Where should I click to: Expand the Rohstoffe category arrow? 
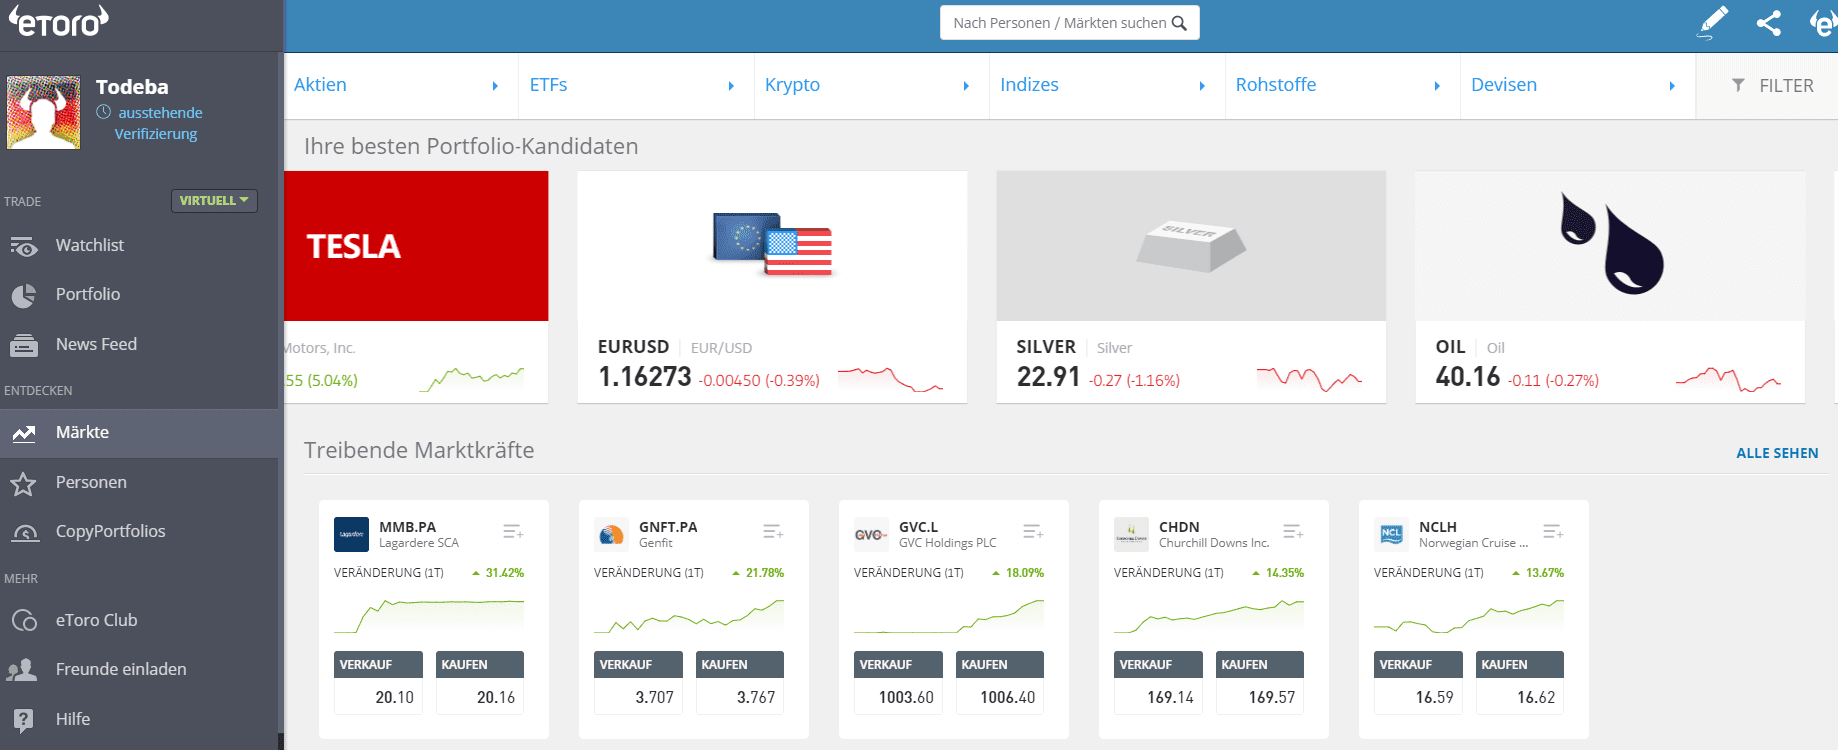pyautogui.click(x=1437, y=86)
